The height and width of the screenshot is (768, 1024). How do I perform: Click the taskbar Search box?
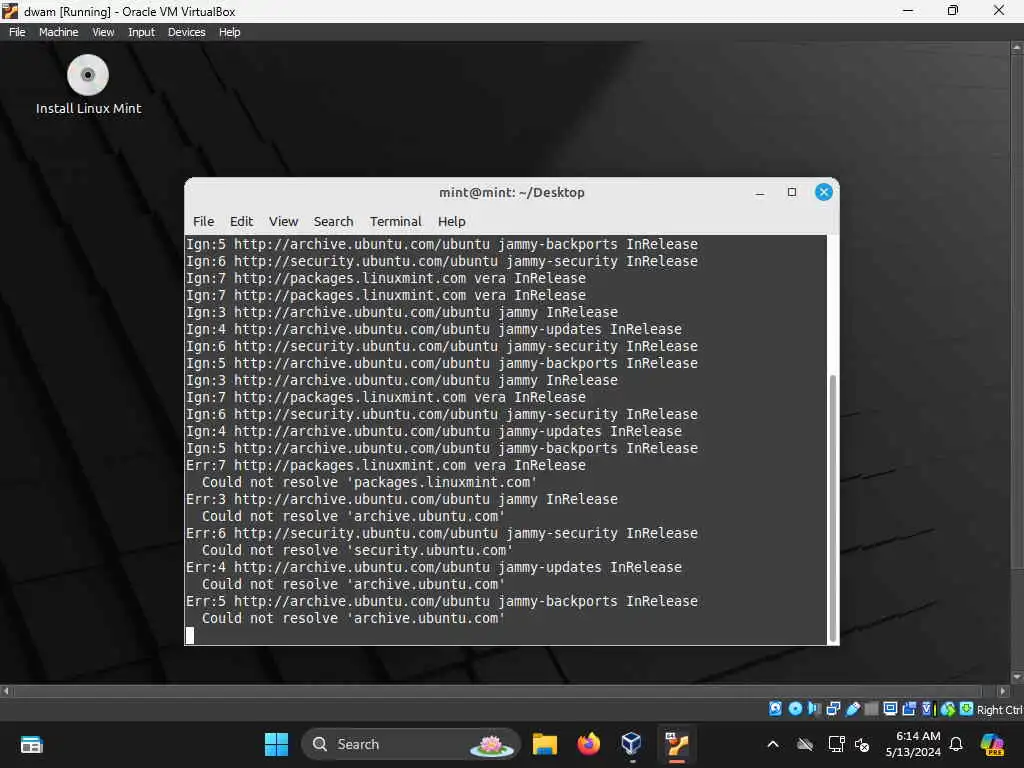(411, 744)
